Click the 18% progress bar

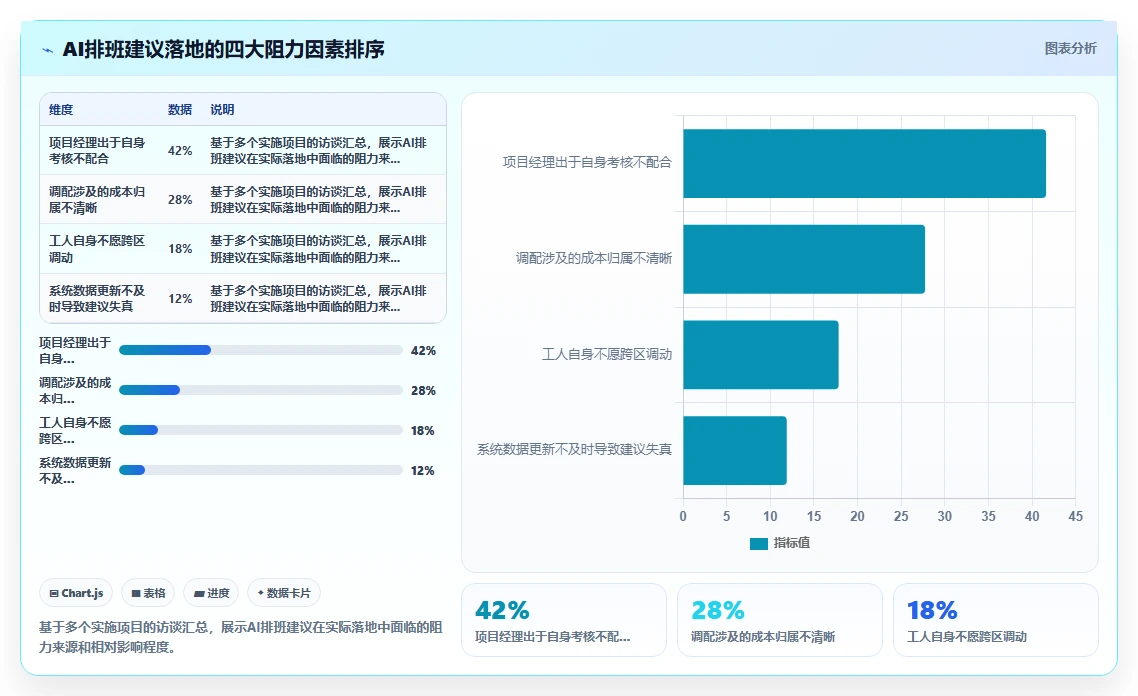click(x=261, y=430)
